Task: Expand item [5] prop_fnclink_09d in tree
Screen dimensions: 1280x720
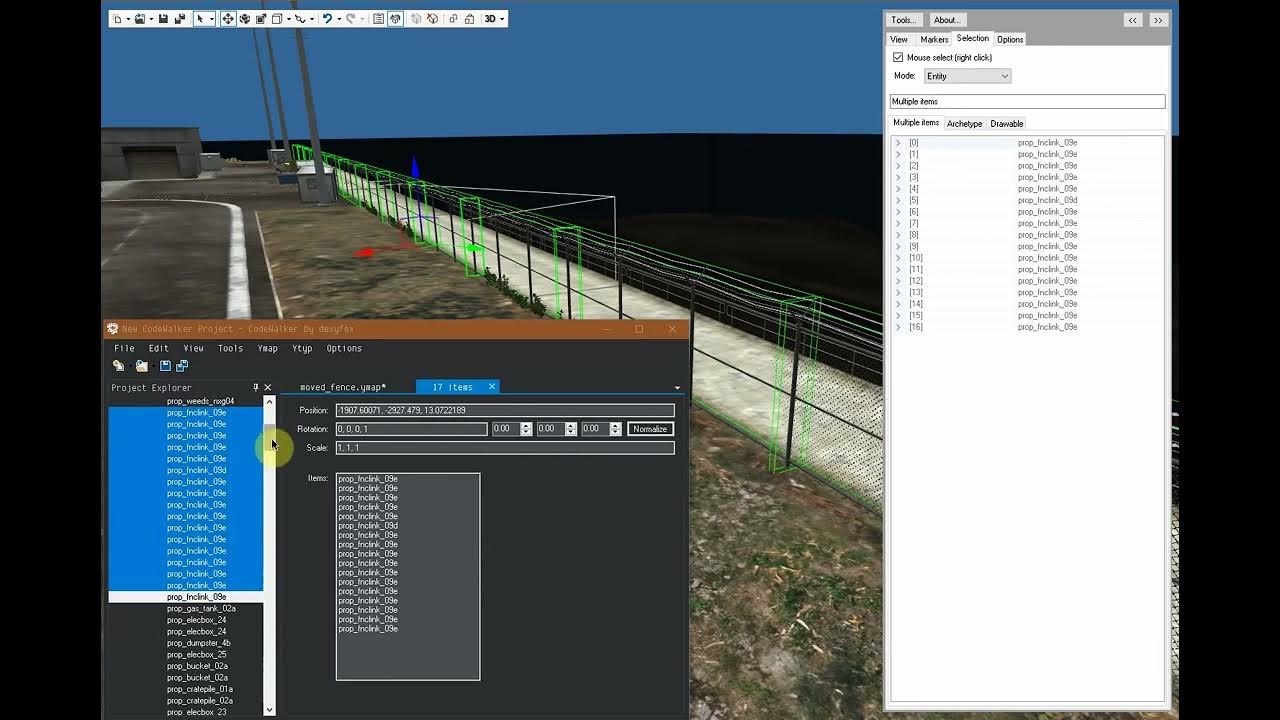Action: click(898, 200)
